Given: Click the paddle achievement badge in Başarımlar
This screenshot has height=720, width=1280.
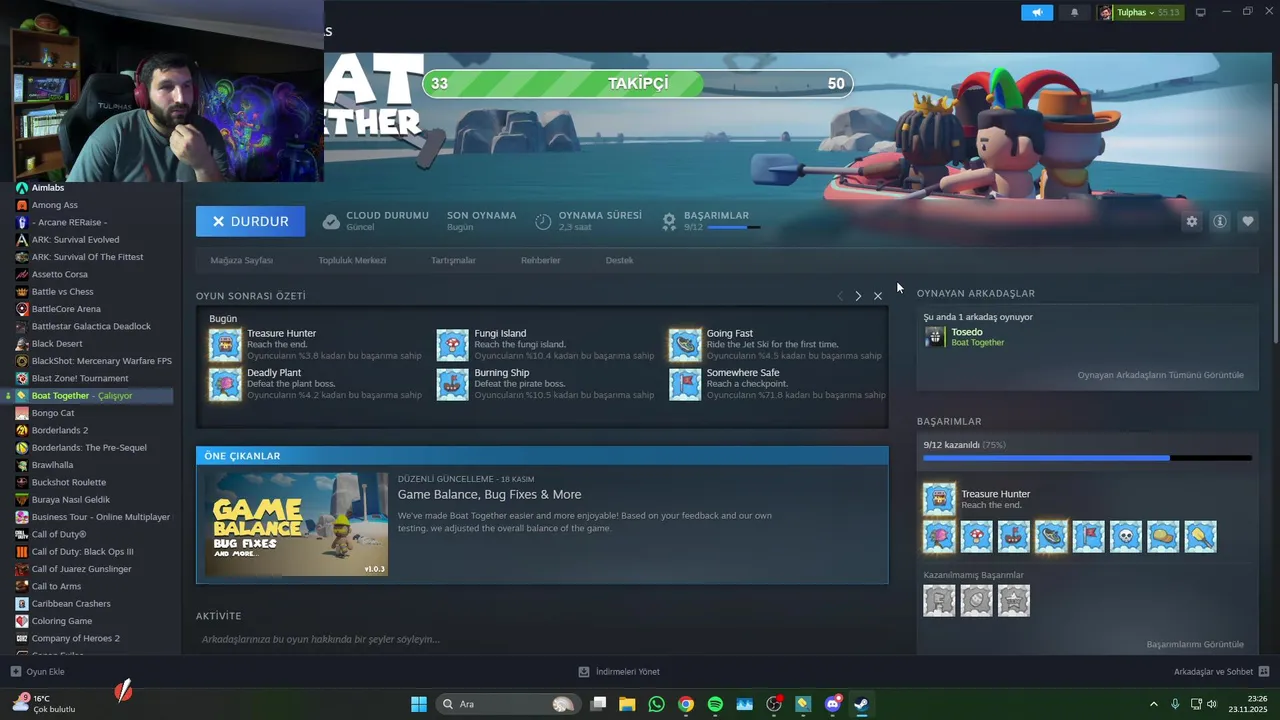Looking at the screenshot, I should [x=1200, y=536].
